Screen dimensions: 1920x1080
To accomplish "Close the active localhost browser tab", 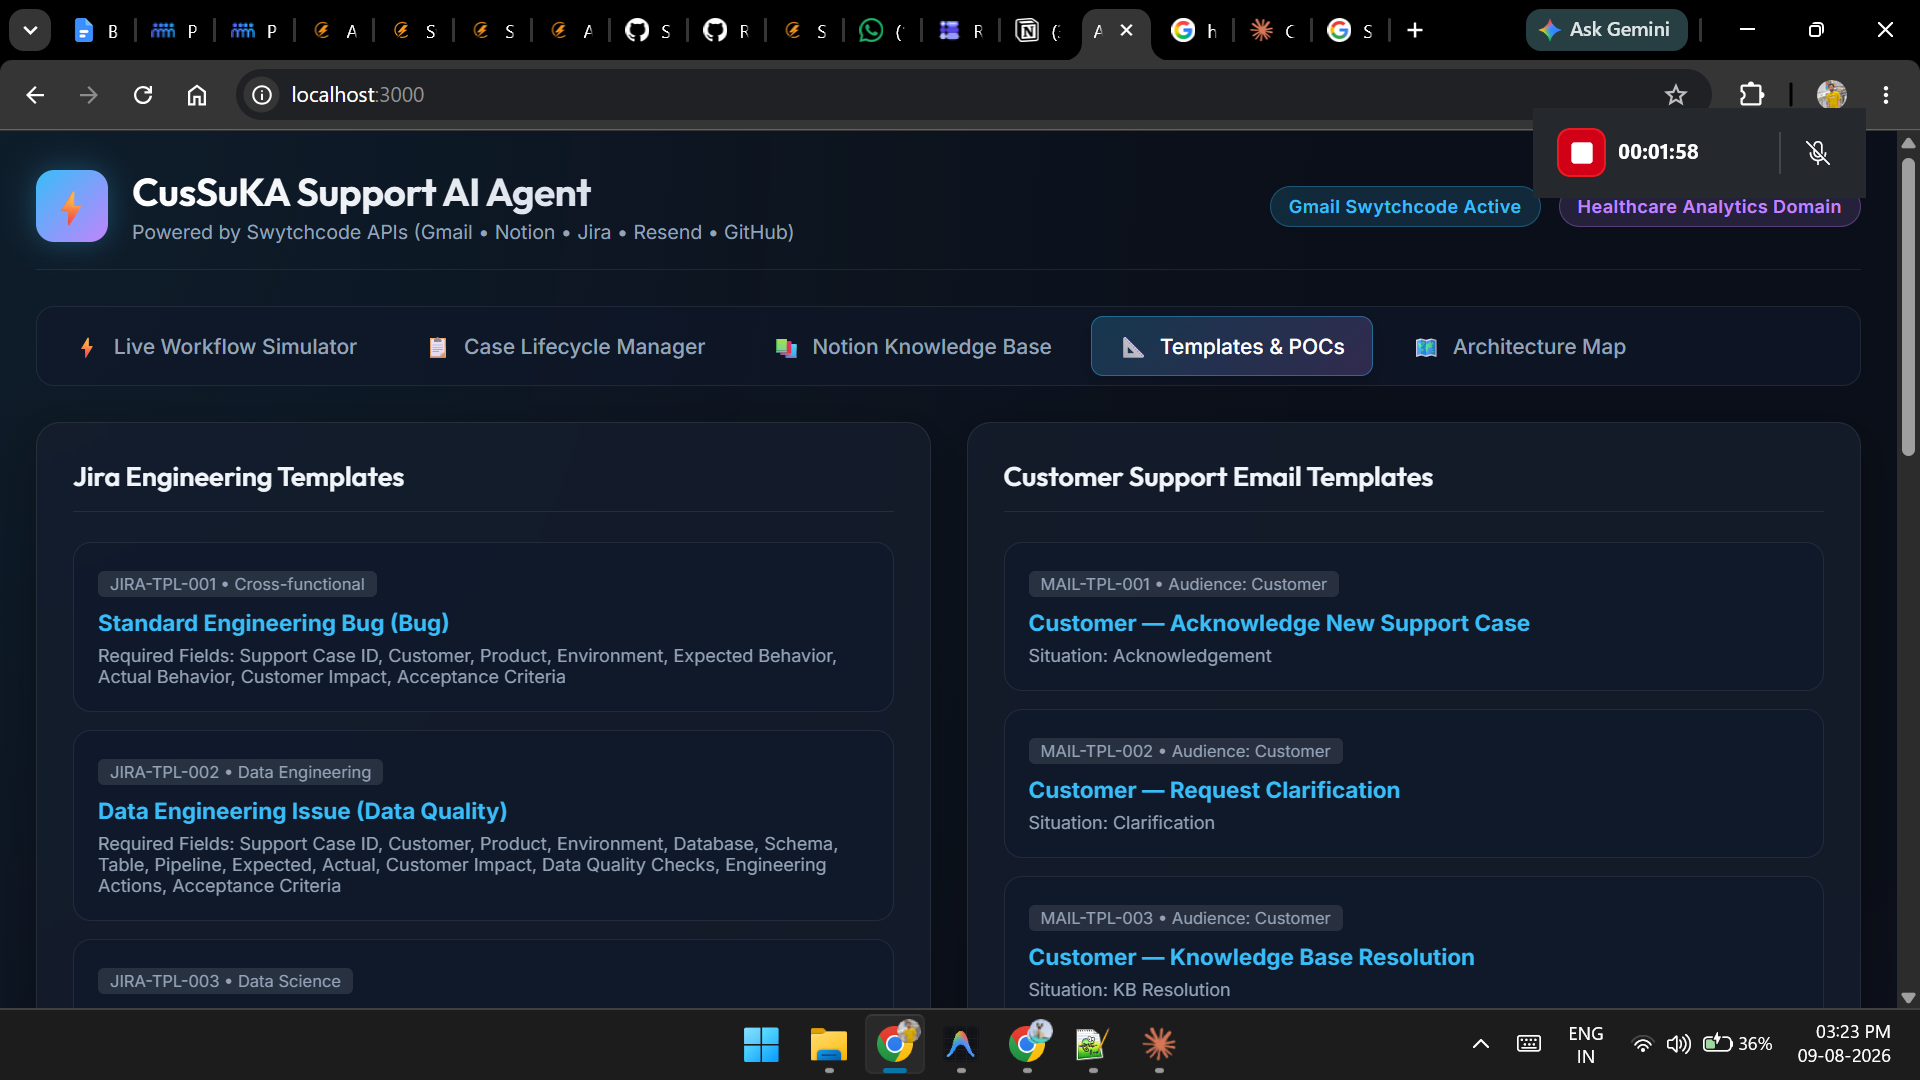I will click(x=1127, y=30).
